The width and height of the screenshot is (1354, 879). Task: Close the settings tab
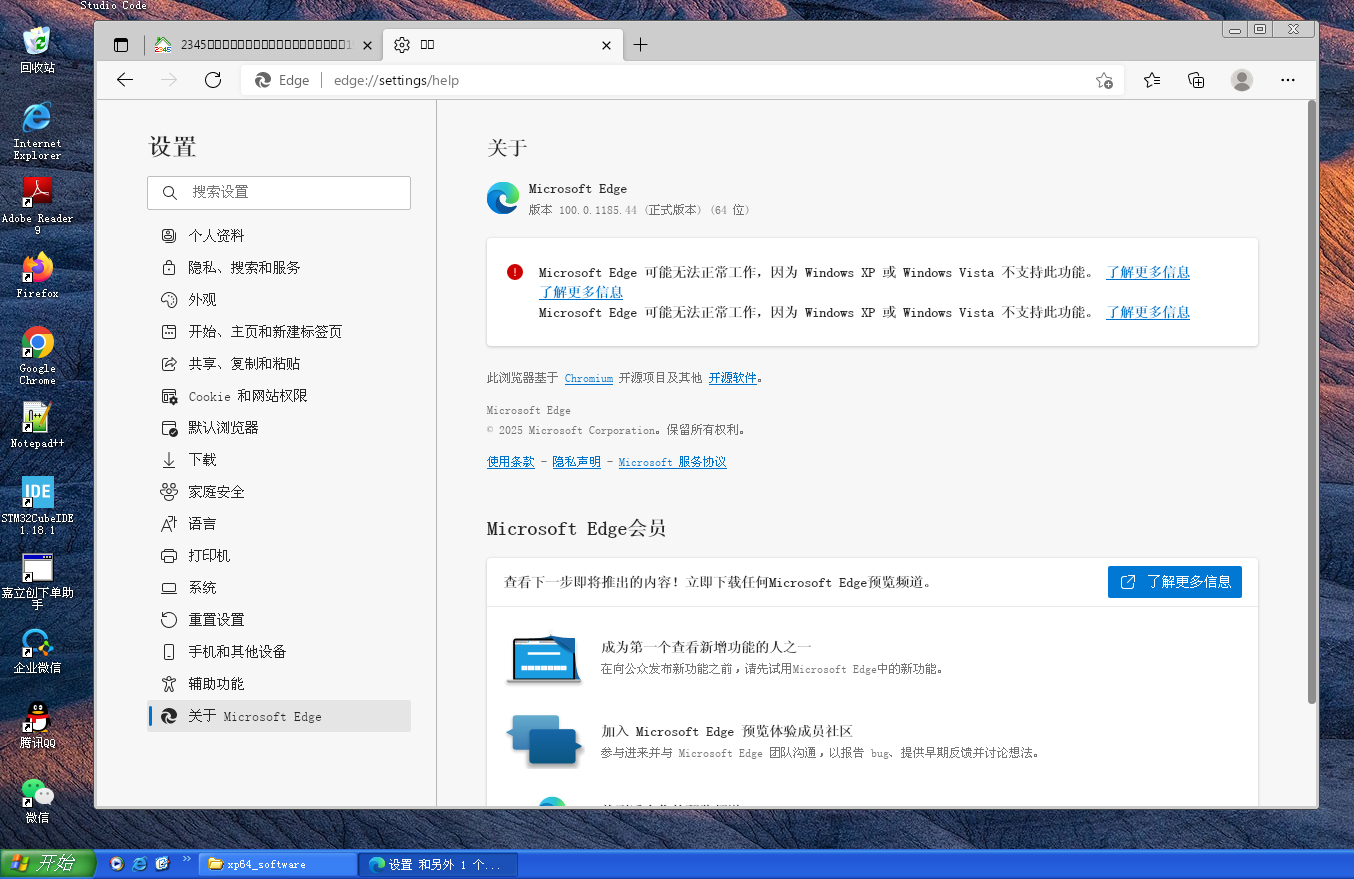coord(606,45)
